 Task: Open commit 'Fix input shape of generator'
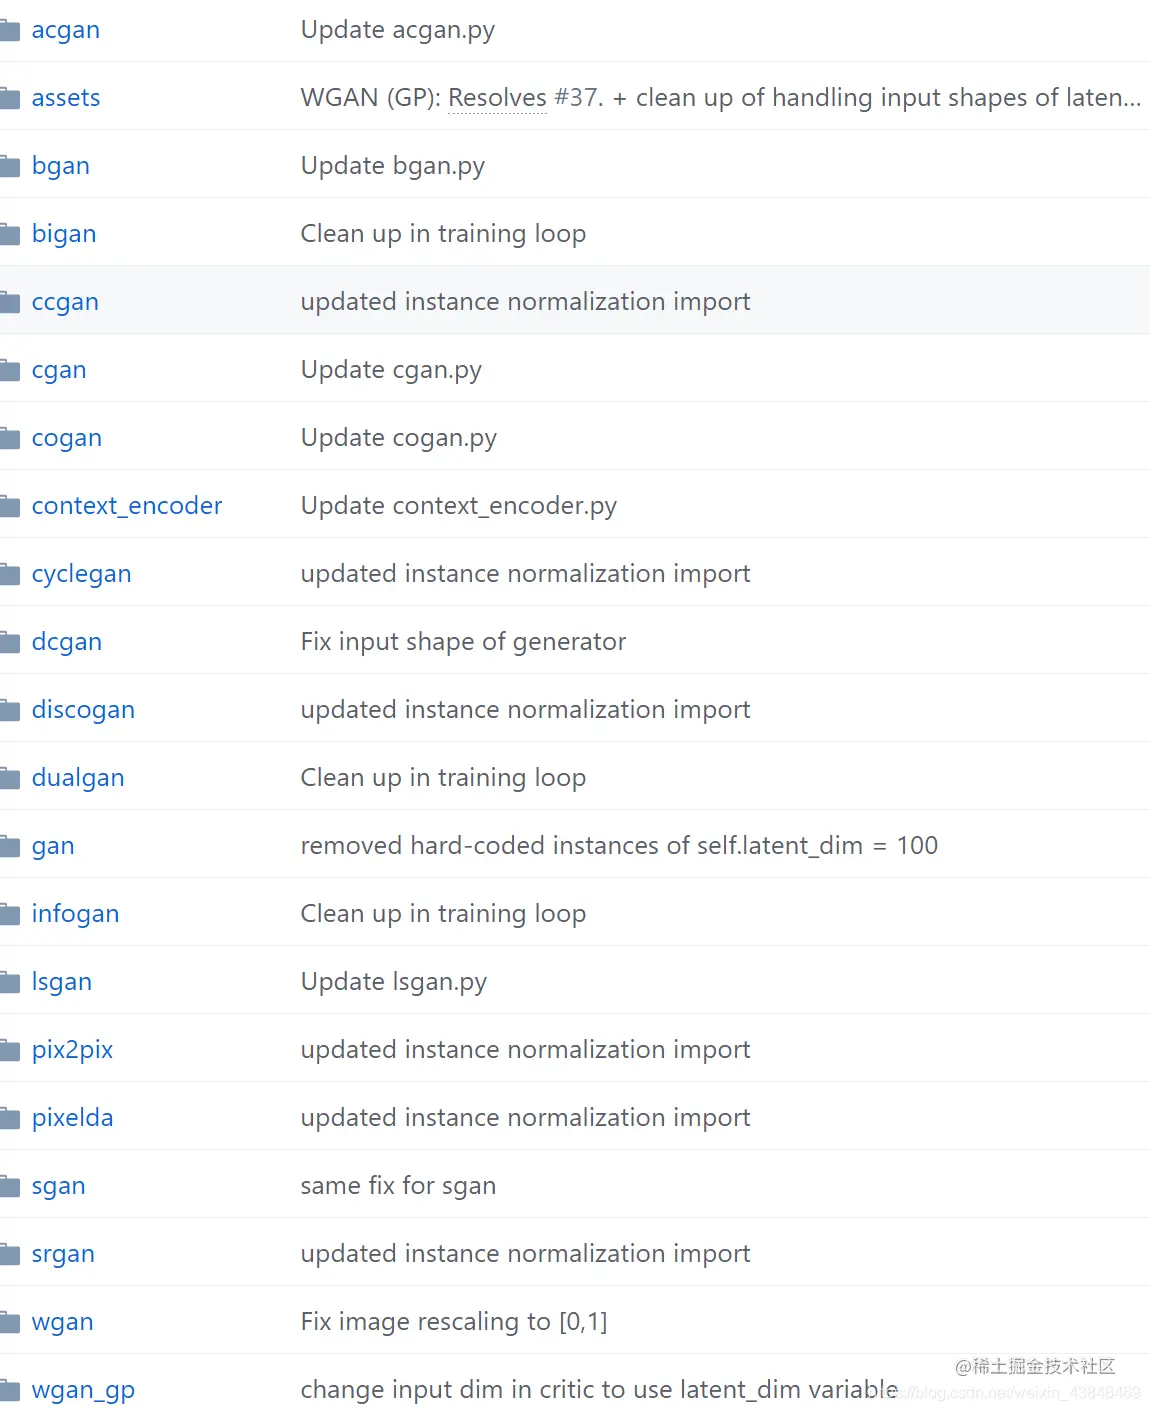click(463, 643)
